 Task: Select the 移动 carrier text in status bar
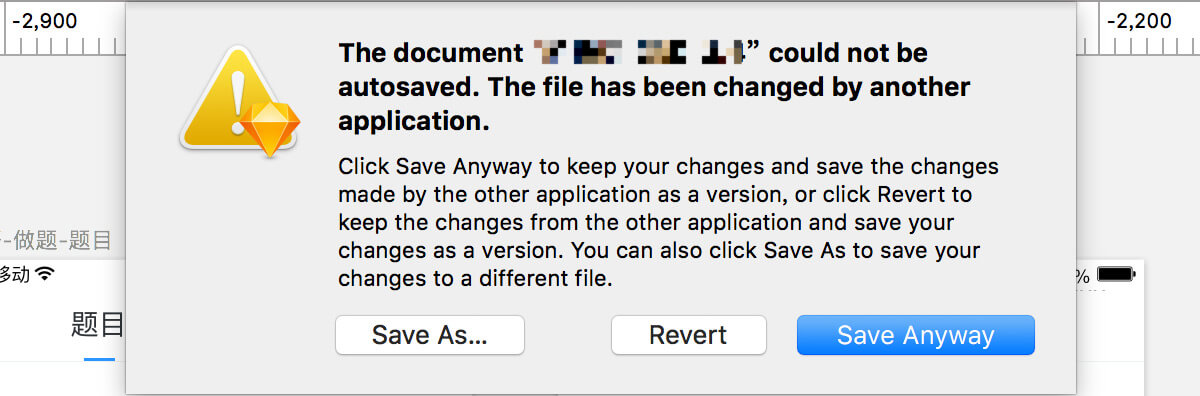click(x=15, y=274)
